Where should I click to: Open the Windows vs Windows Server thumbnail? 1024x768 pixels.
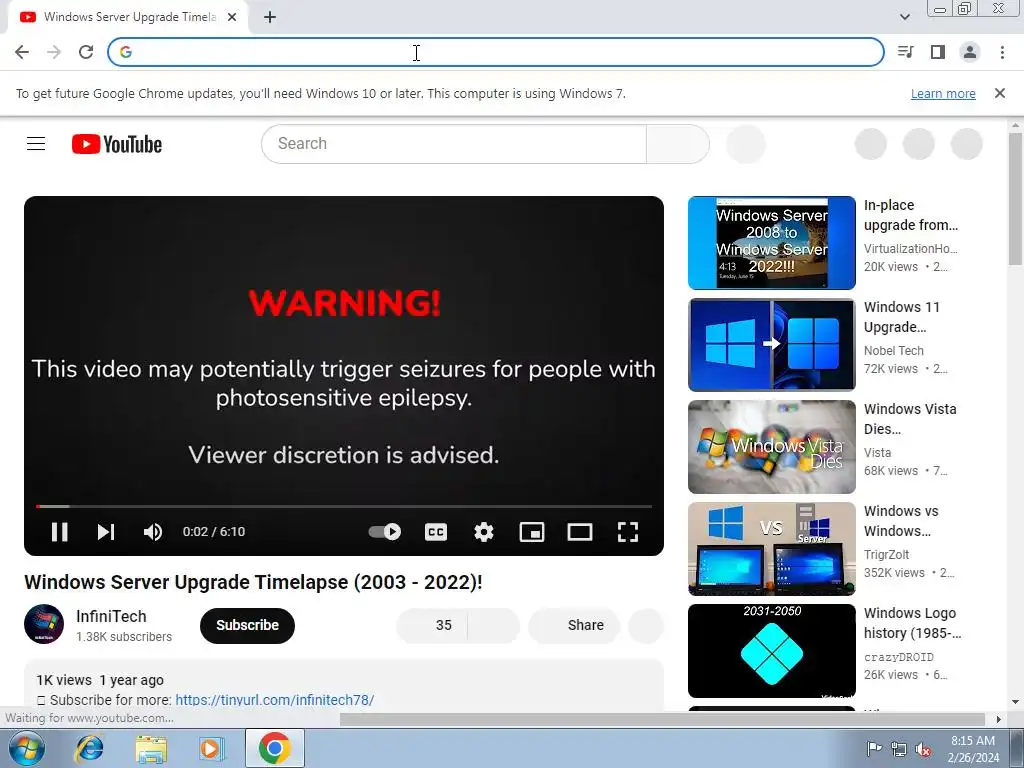pos(771,549)
